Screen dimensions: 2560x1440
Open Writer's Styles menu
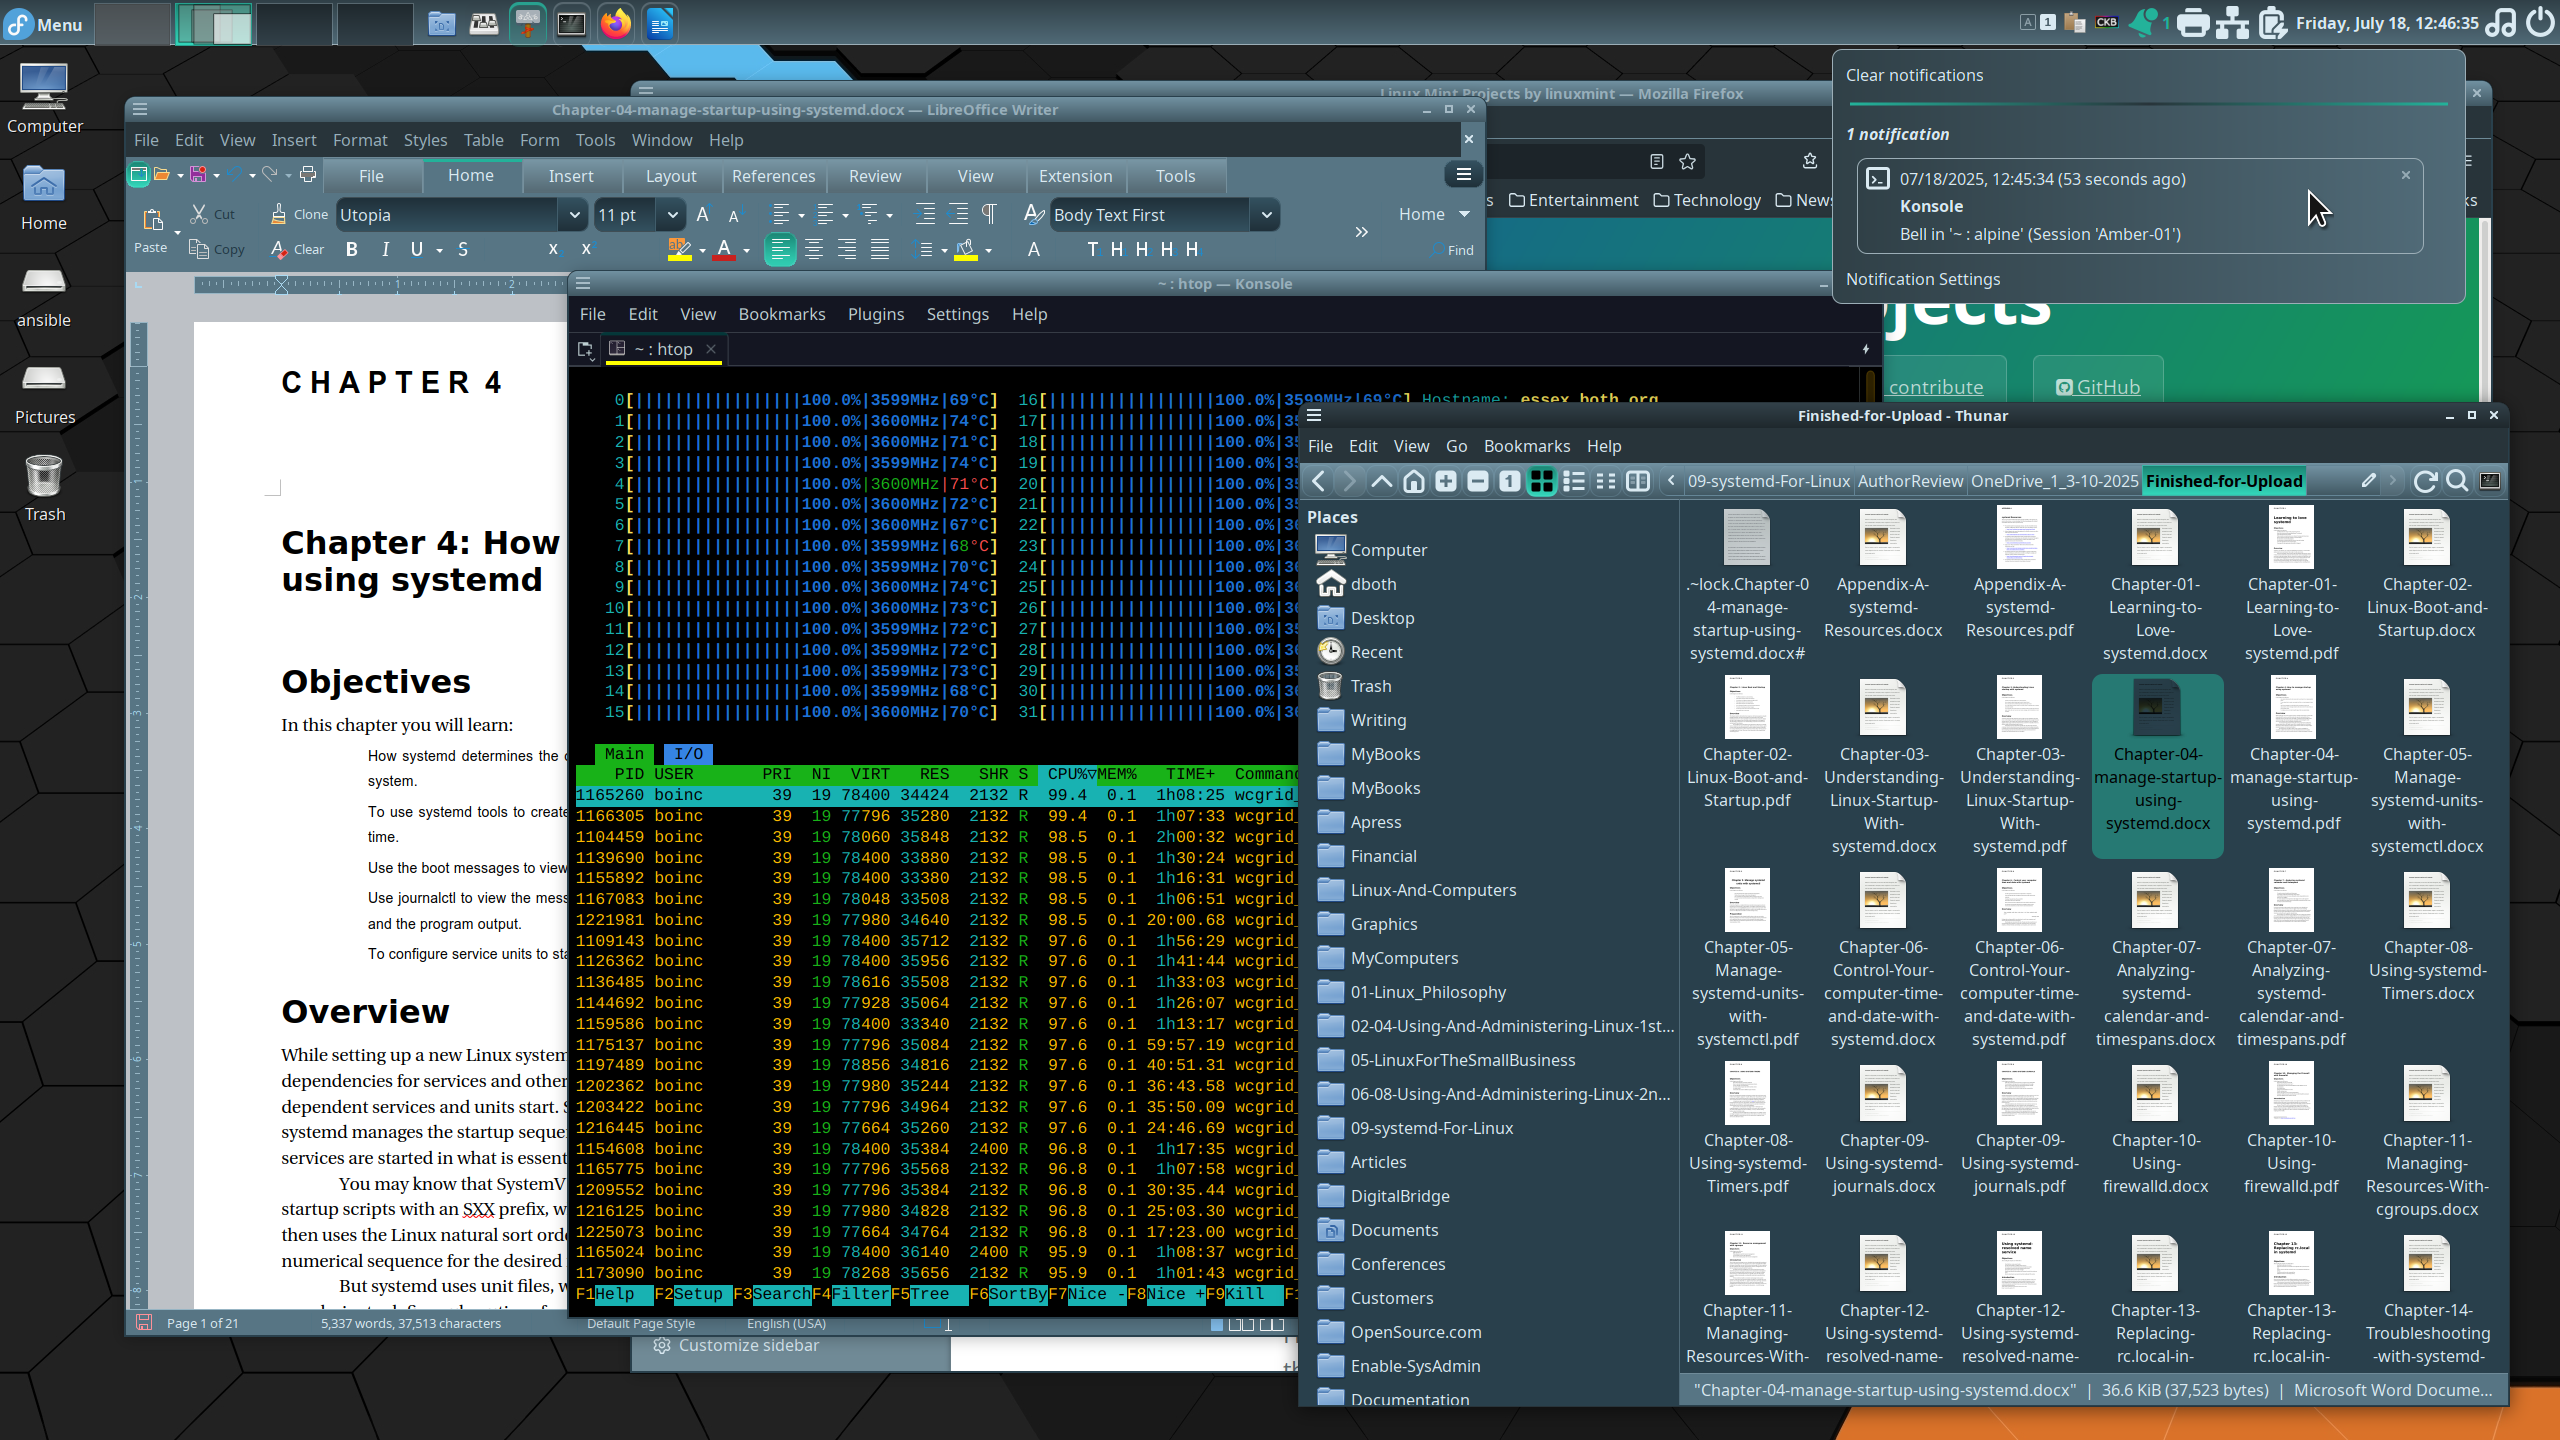pos(425,140)
